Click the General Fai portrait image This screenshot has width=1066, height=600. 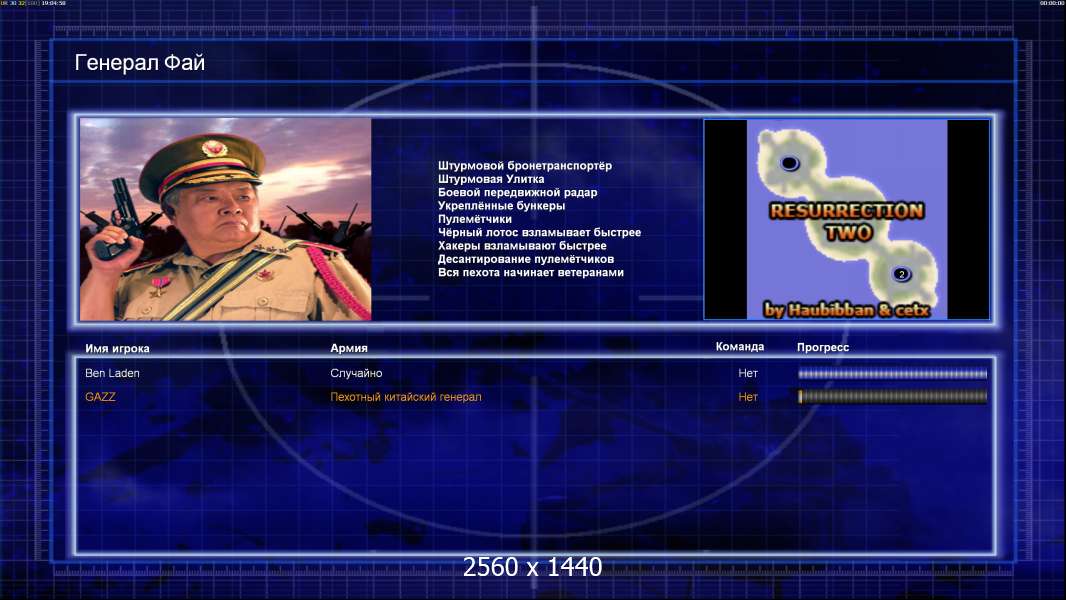pyautogui.click(x=226, y=219)
